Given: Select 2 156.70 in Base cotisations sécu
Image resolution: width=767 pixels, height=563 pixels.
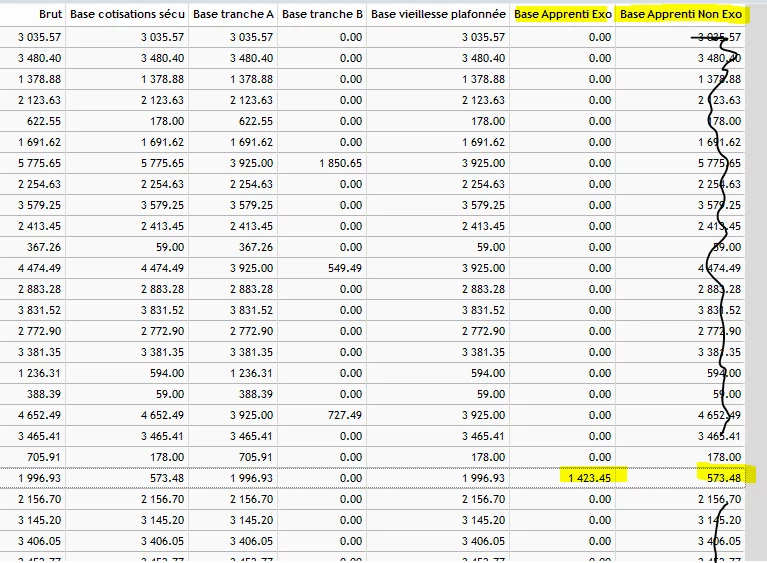Looking at the screenshot, I should [x=162, y=499].
